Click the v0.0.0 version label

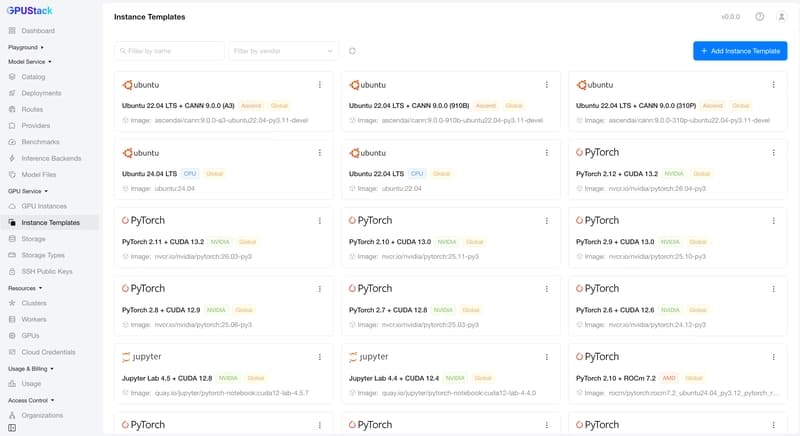(731, 17)
